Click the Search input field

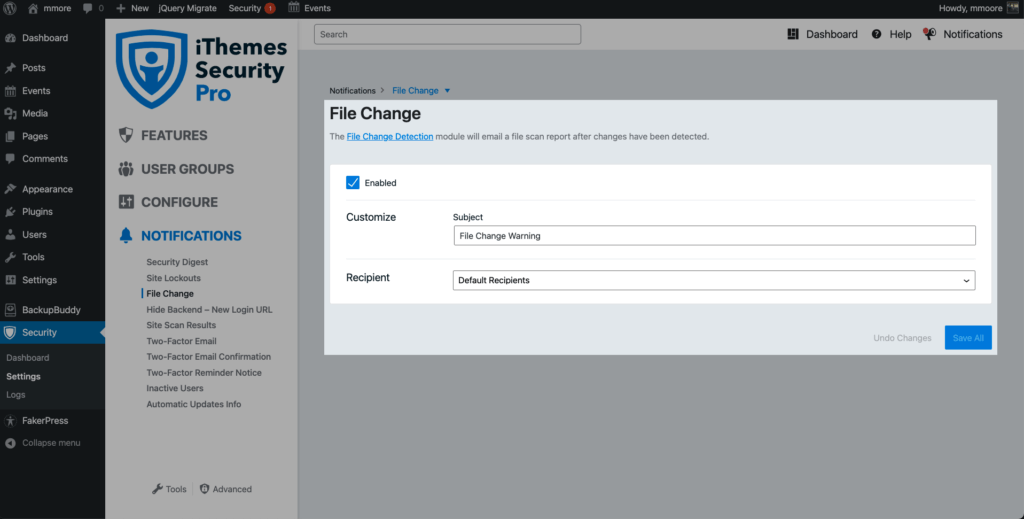click(x=447, y=34)
